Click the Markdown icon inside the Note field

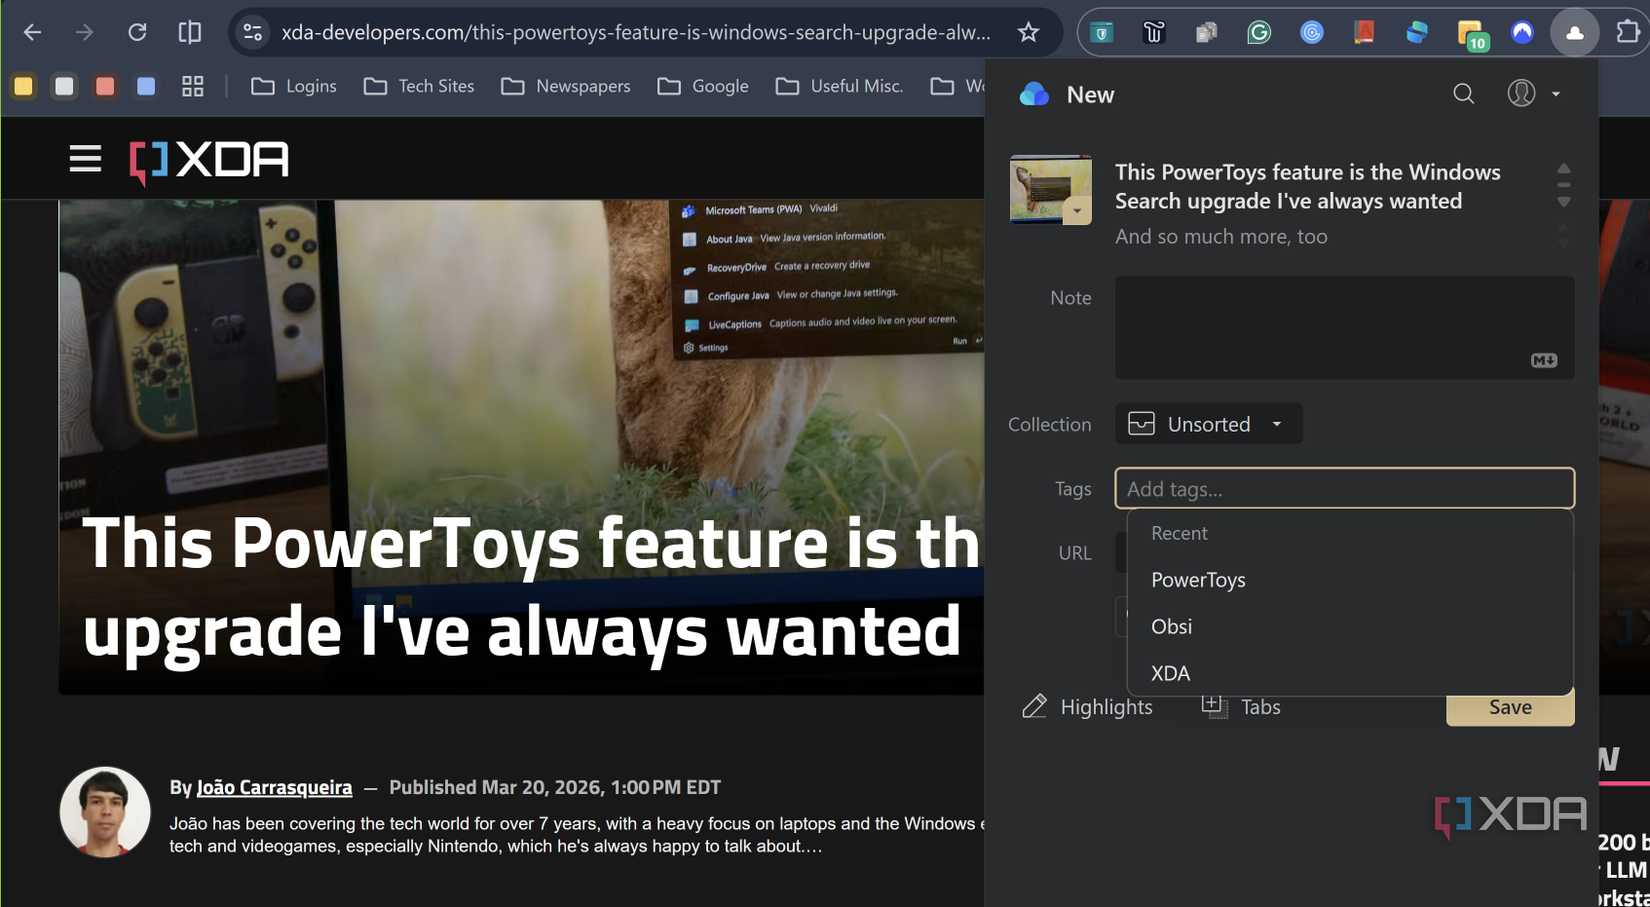coord(1544,359)
